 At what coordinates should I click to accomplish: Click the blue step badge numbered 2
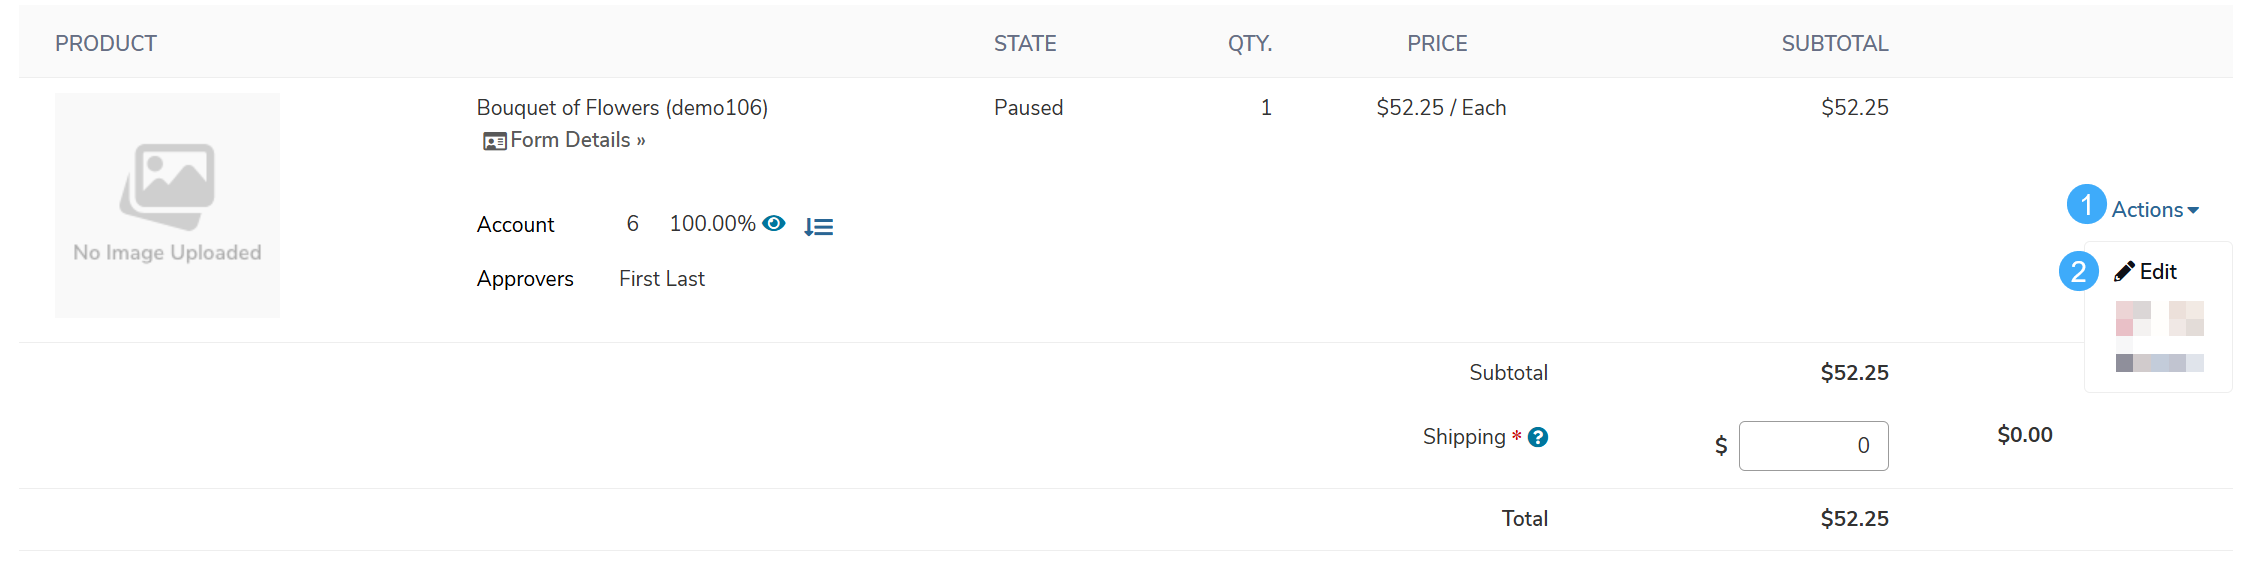point(2078,271)
